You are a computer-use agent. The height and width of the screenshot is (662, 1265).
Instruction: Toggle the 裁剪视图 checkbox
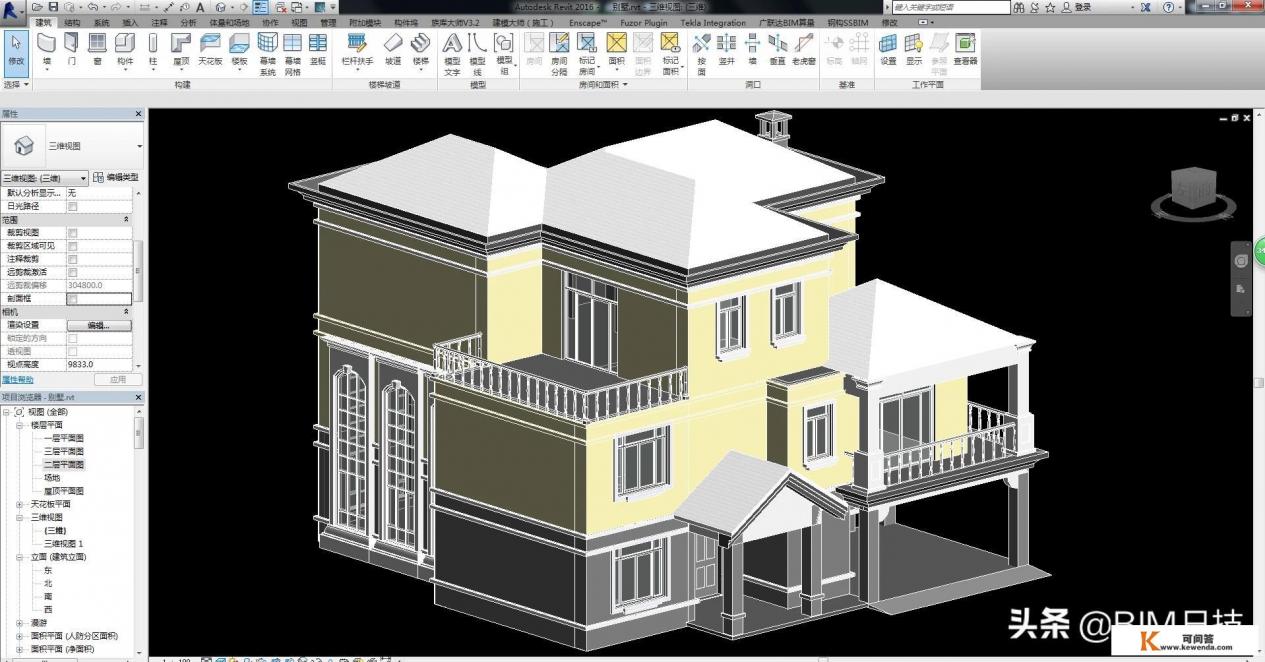point(72,232)
